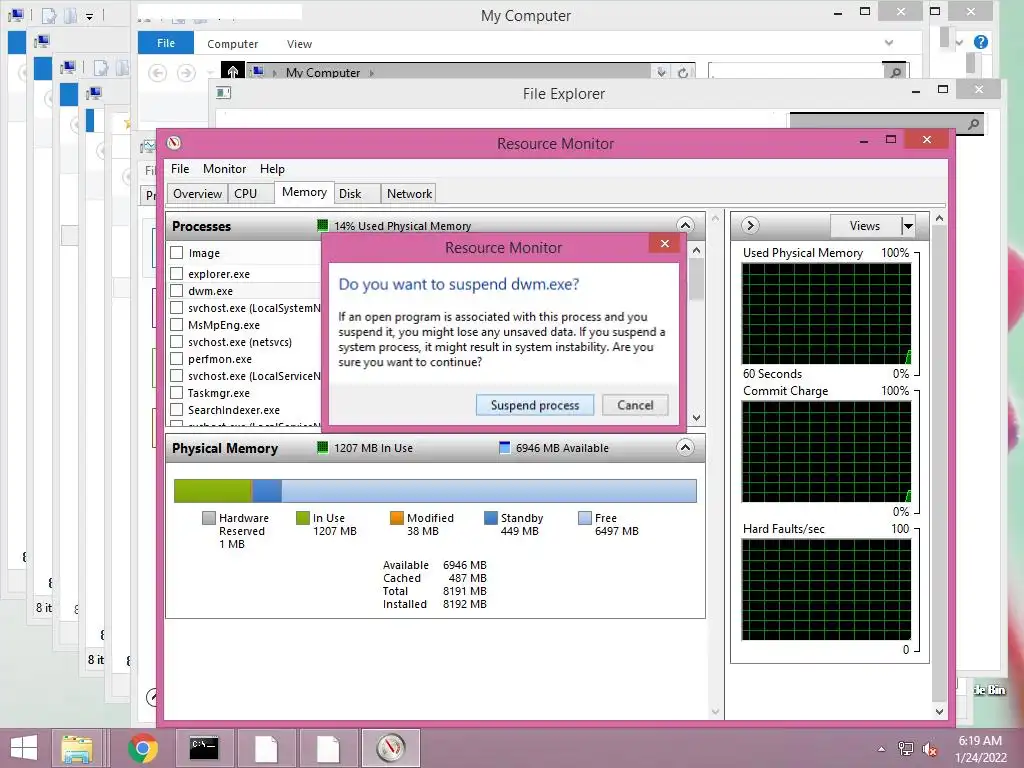
Task: Open address history dropdown in My Computer
Action: pyautogui.click(x=662, y=72)
